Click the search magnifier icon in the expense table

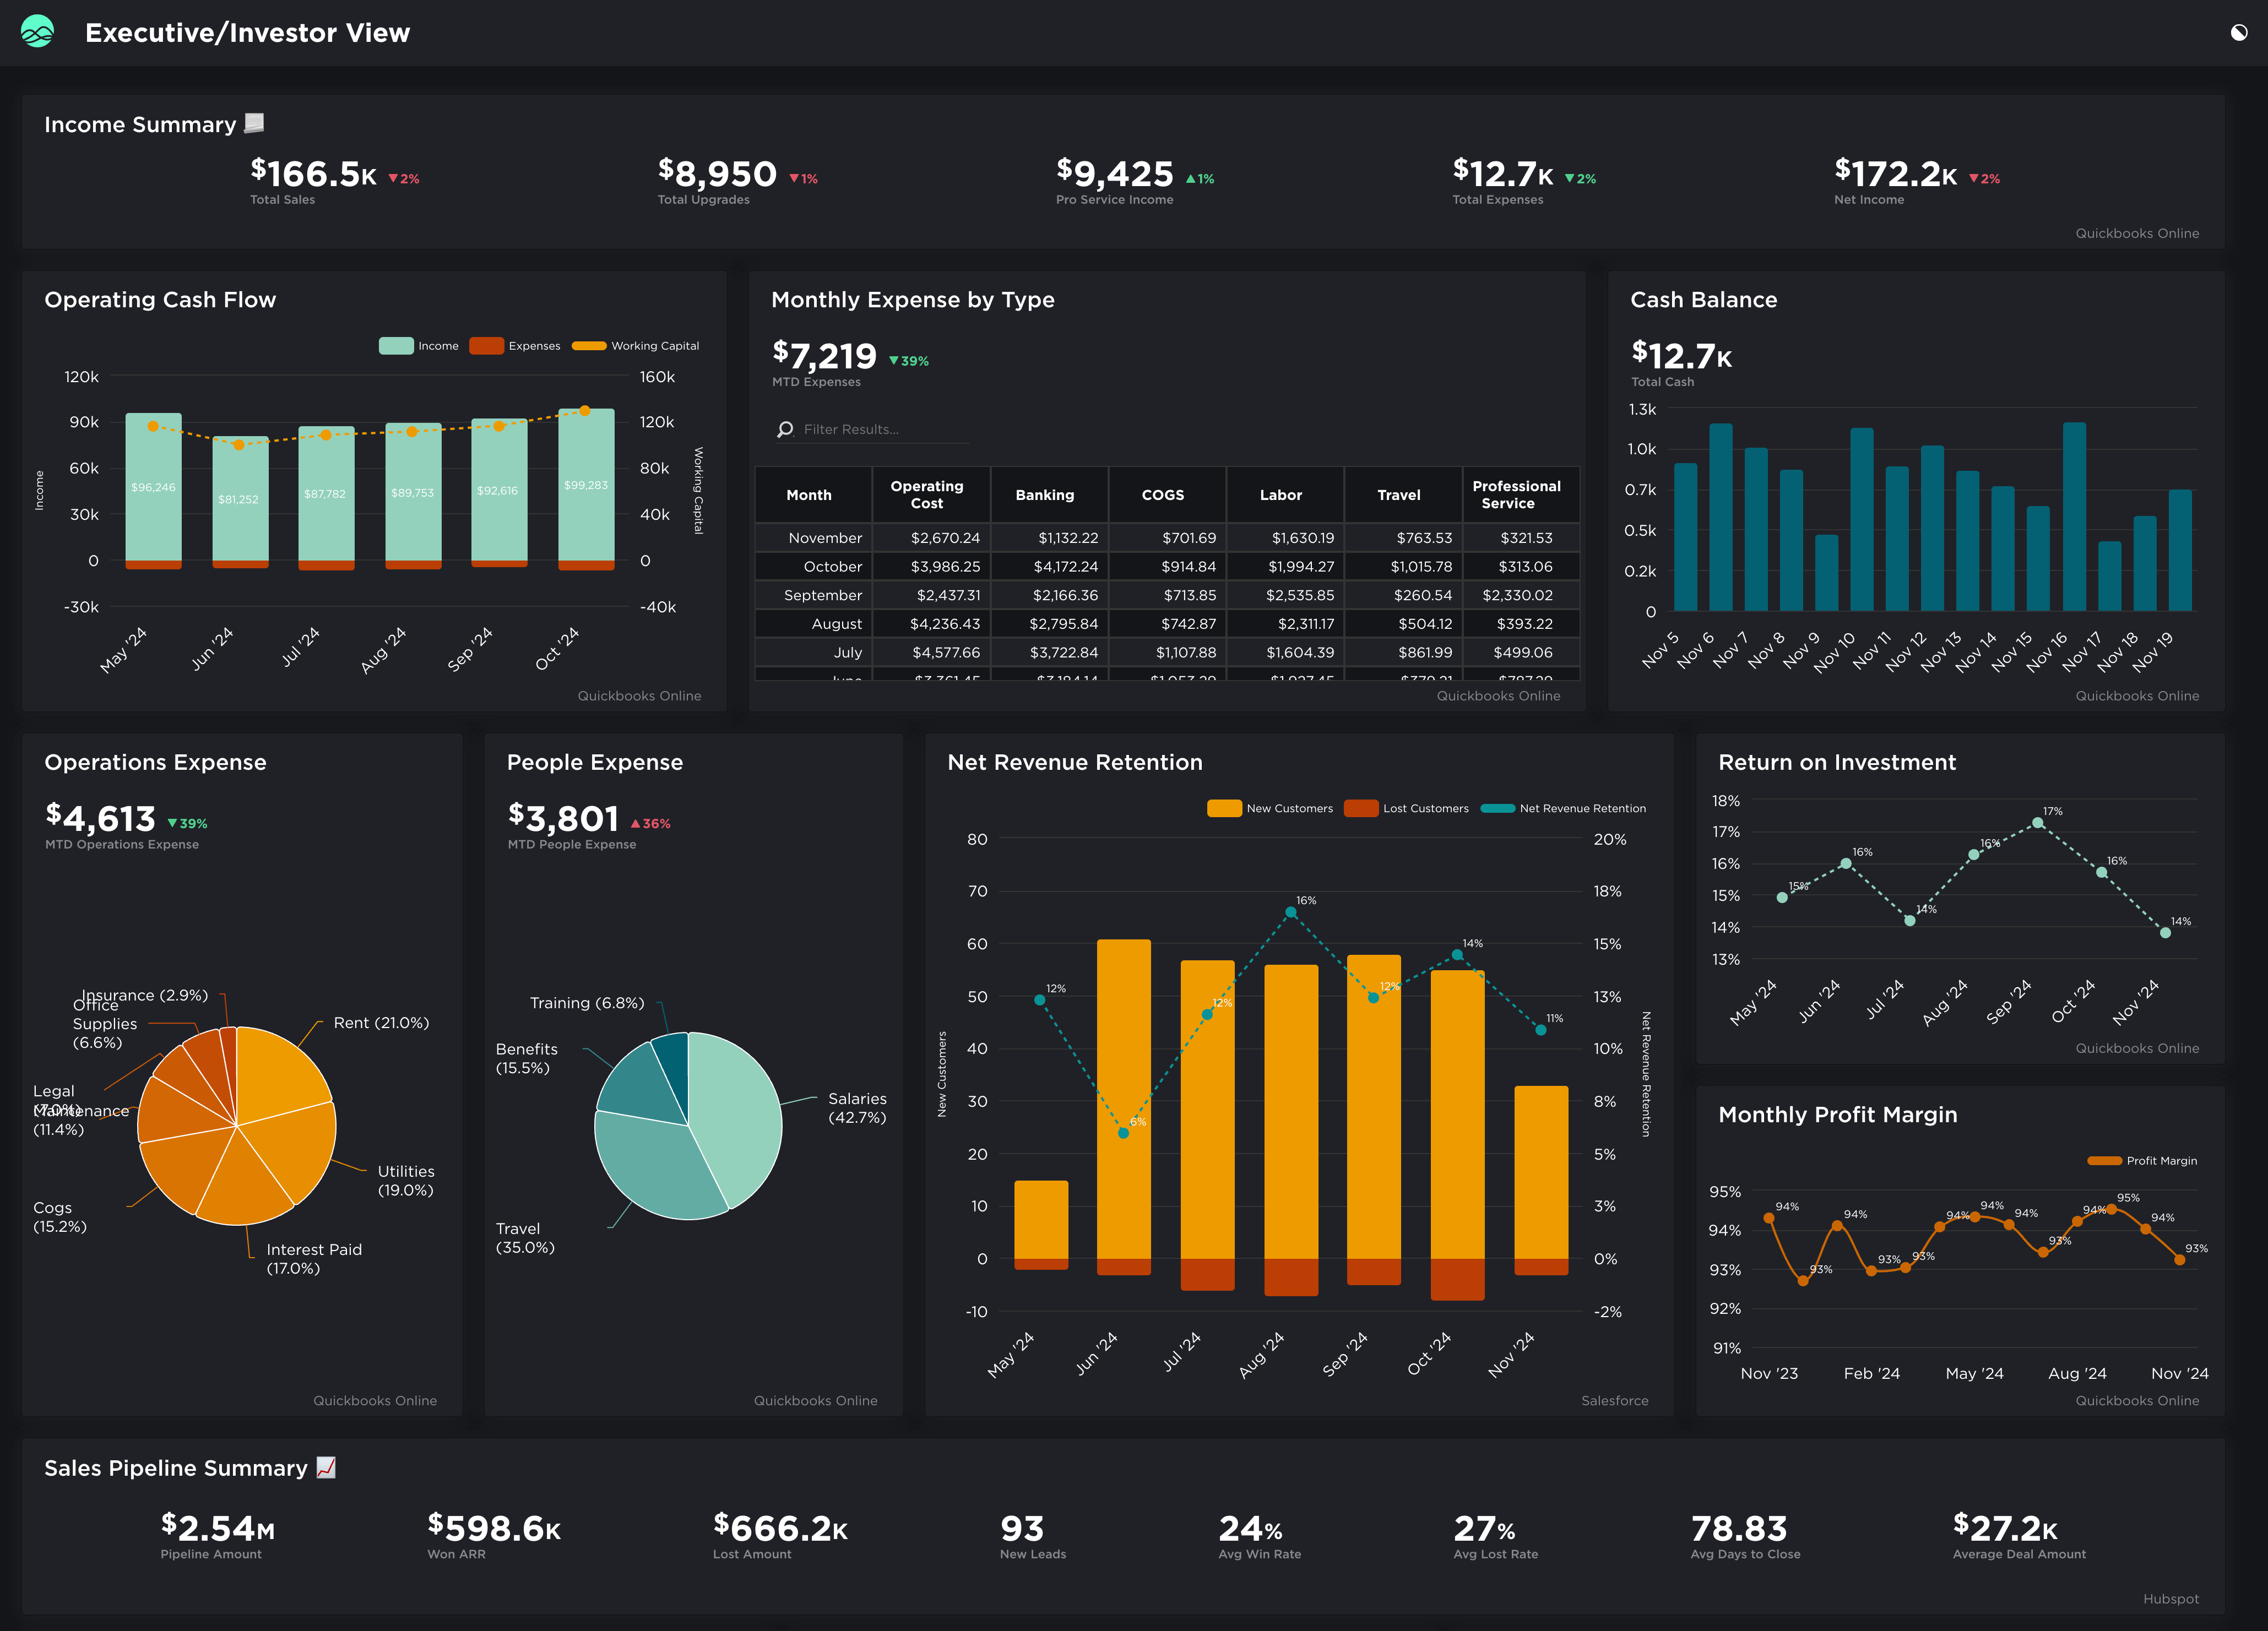tap(785, 429)
